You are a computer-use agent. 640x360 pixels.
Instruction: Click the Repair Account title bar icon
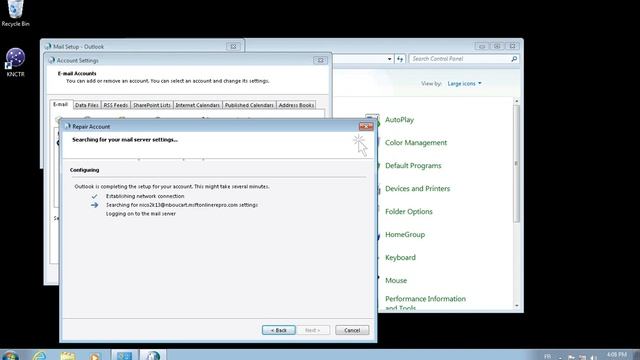(x=67, y=127)
